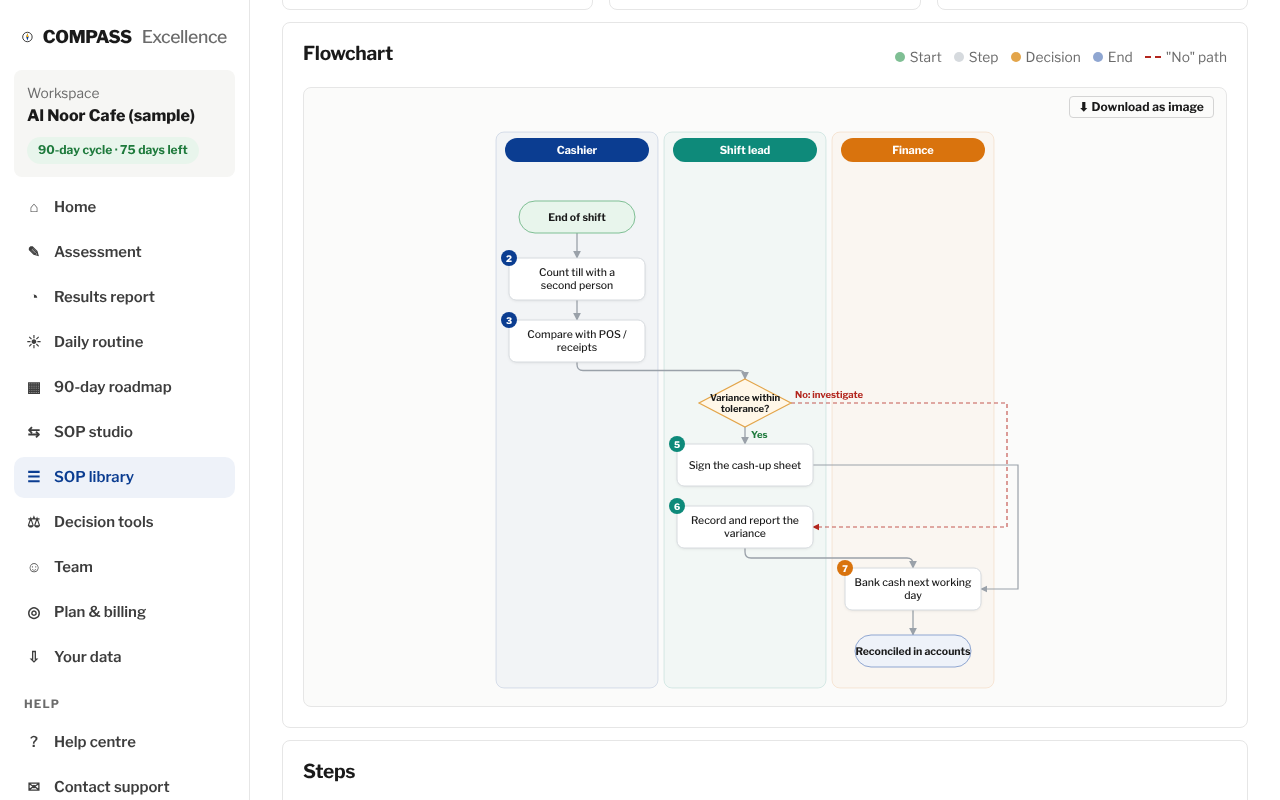Click the Shift lead swimlane header
This screenshot has width=1280, height=800.
745,150
